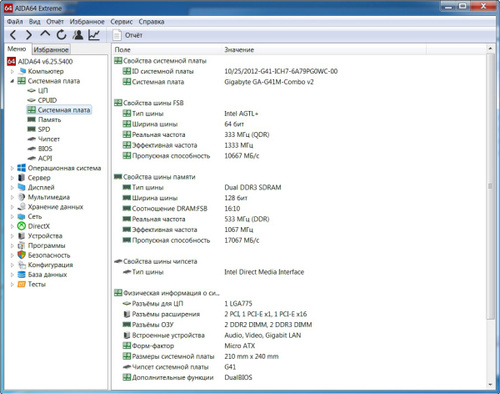This screenshot has width=500, height=394.
Task: Select the ЦП item icon
Action: click(x=31, y=91)
